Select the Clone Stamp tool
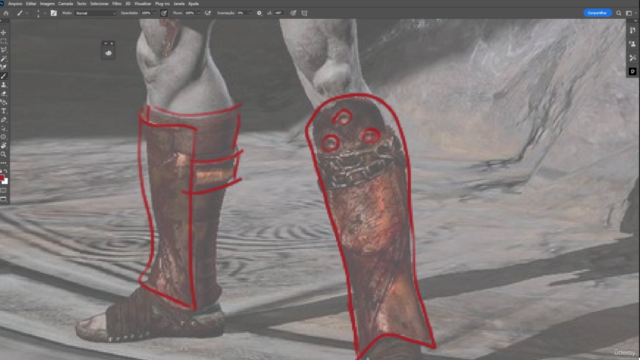Image resolution: width=640 pixels, height=360 pixels. (x=4, y=84)
